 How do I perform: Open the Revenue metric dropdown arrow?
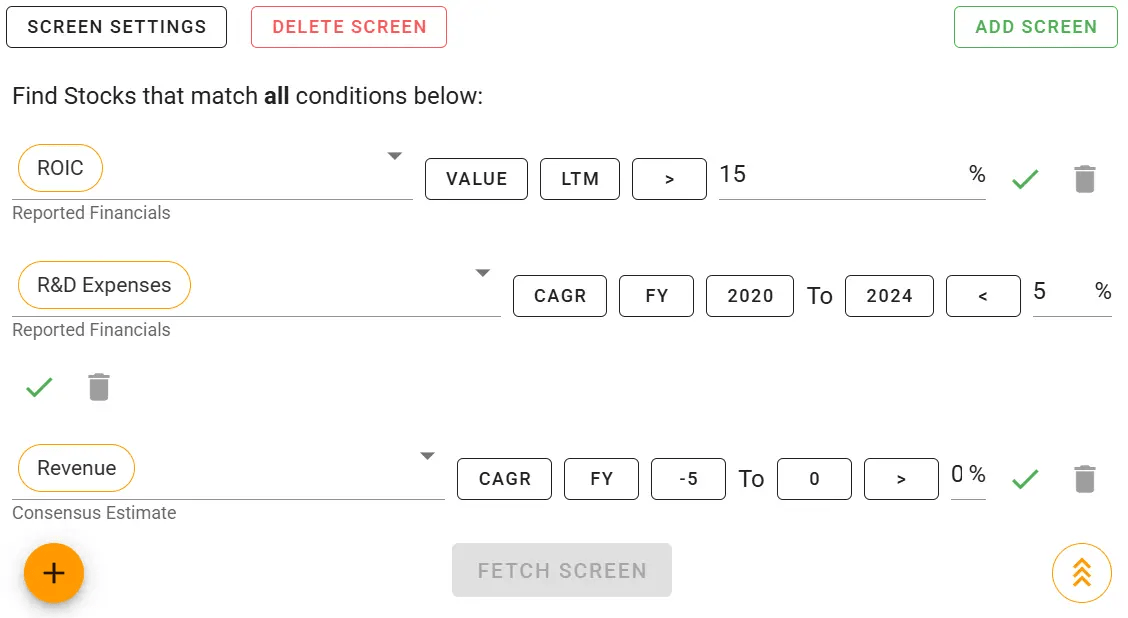pos(427,456)
